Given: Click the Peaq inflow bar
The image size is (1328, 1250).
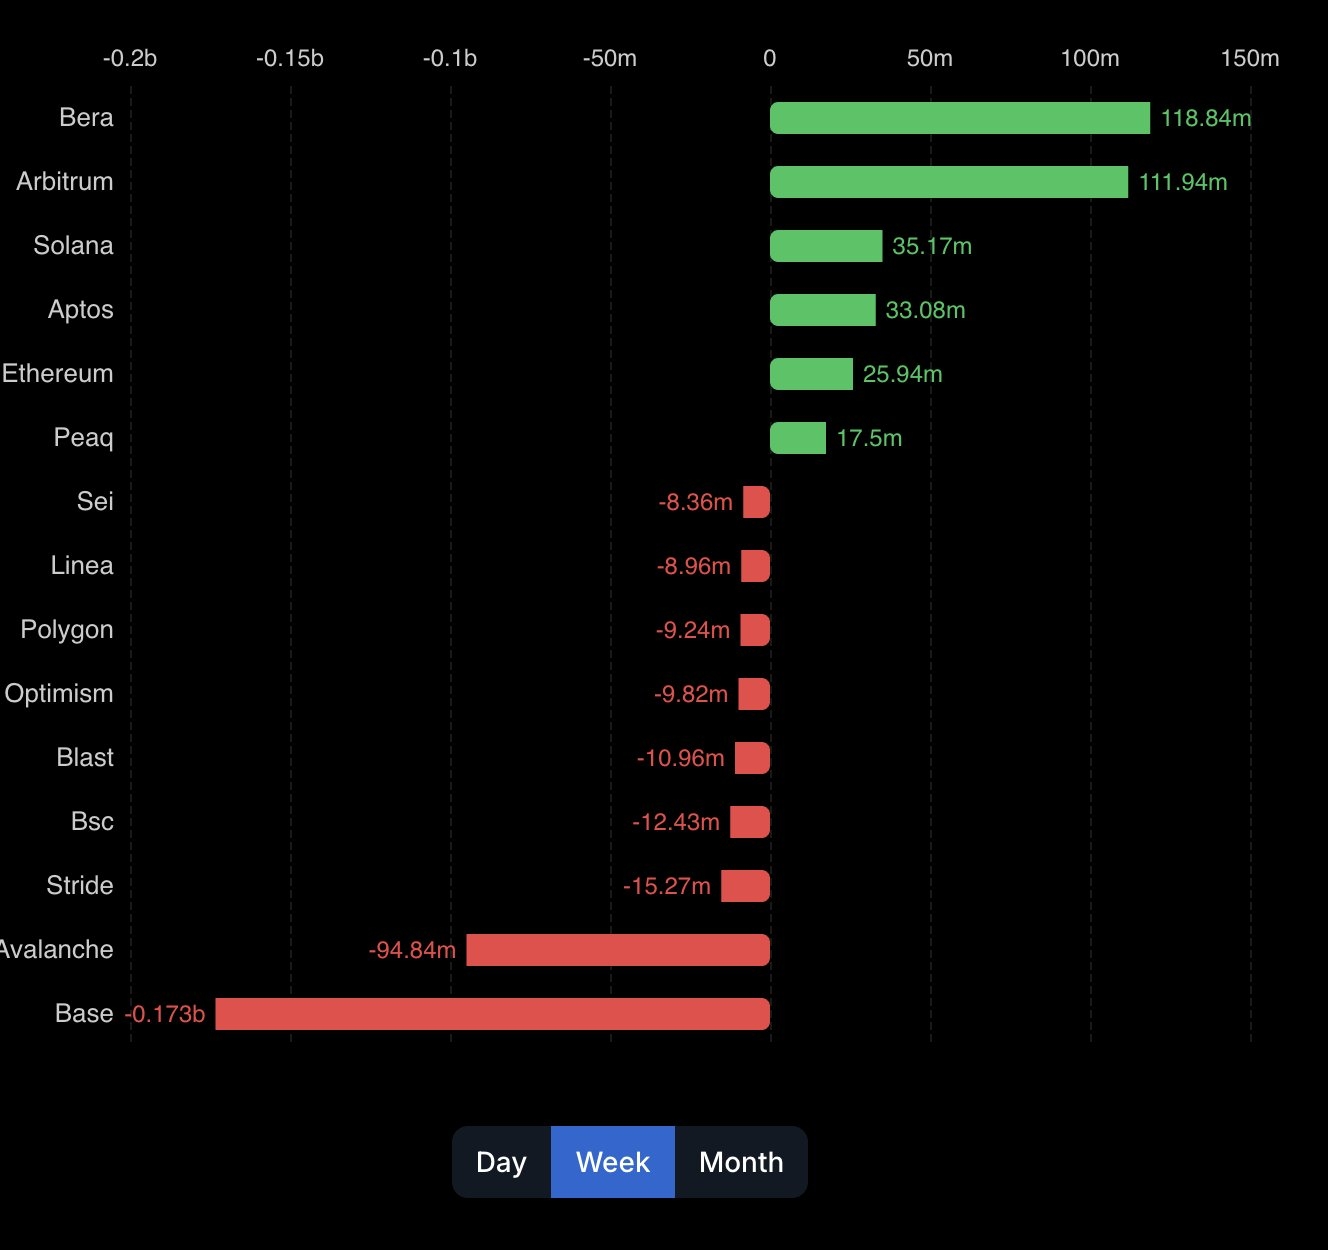Looking at the screenshot, I should pos(797,438).
